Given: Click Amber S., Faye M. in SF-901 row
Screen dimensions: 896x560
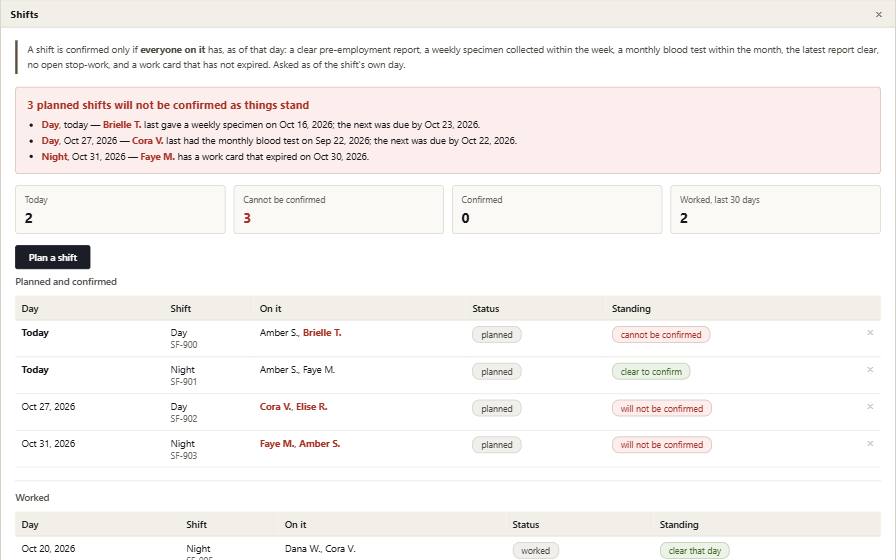Looking at the screenshot, I should pyautogui.click(x=297, y=370).
